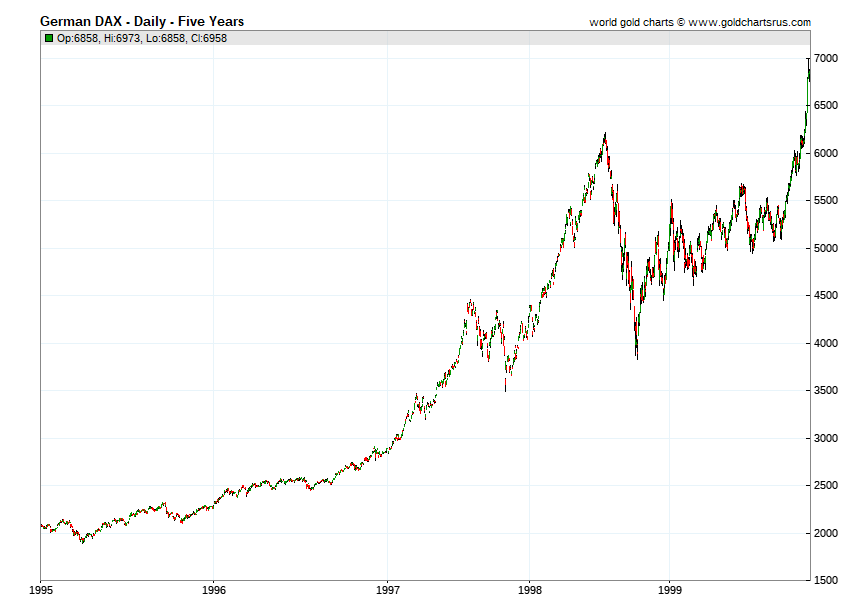Click the green legend square beside Op:6858
Screen dimensions: 850x616
click(49, 38)
